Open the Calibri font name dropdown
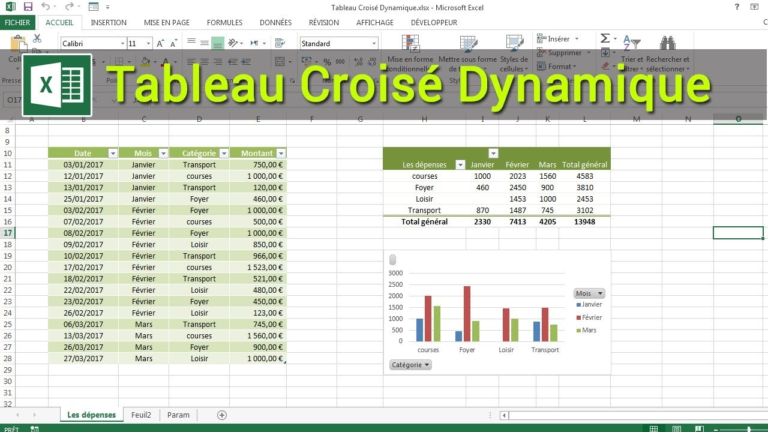 122,44
